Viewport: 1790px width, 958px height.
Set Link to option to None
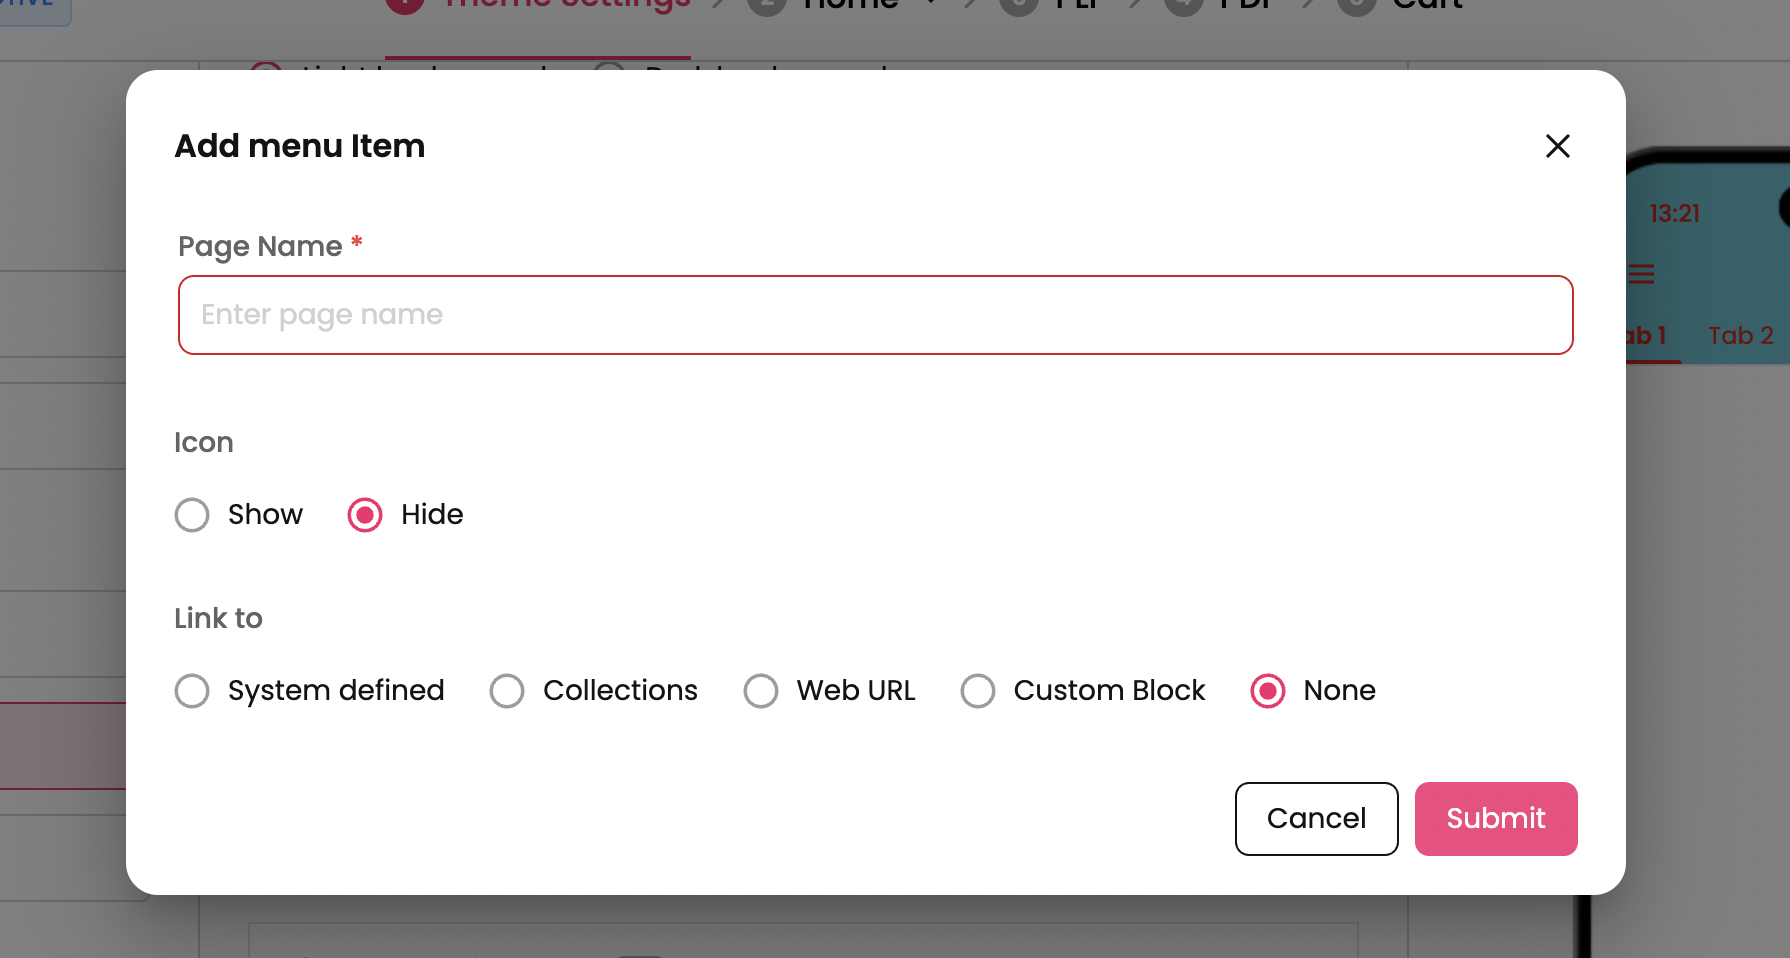[x=1268, y=691]
